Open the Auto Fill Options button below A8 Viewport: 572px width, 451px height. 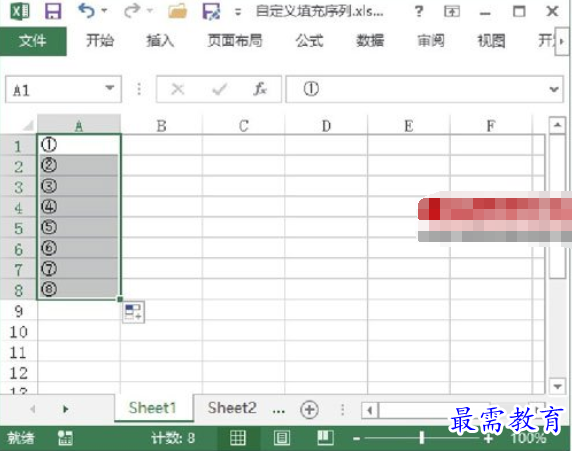click(133, 312)
